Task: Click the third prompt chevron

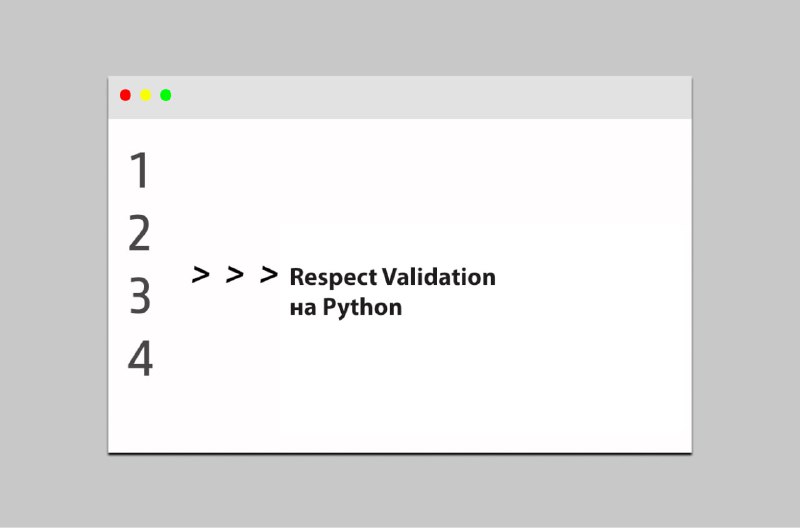Action: tap(269, 274)
